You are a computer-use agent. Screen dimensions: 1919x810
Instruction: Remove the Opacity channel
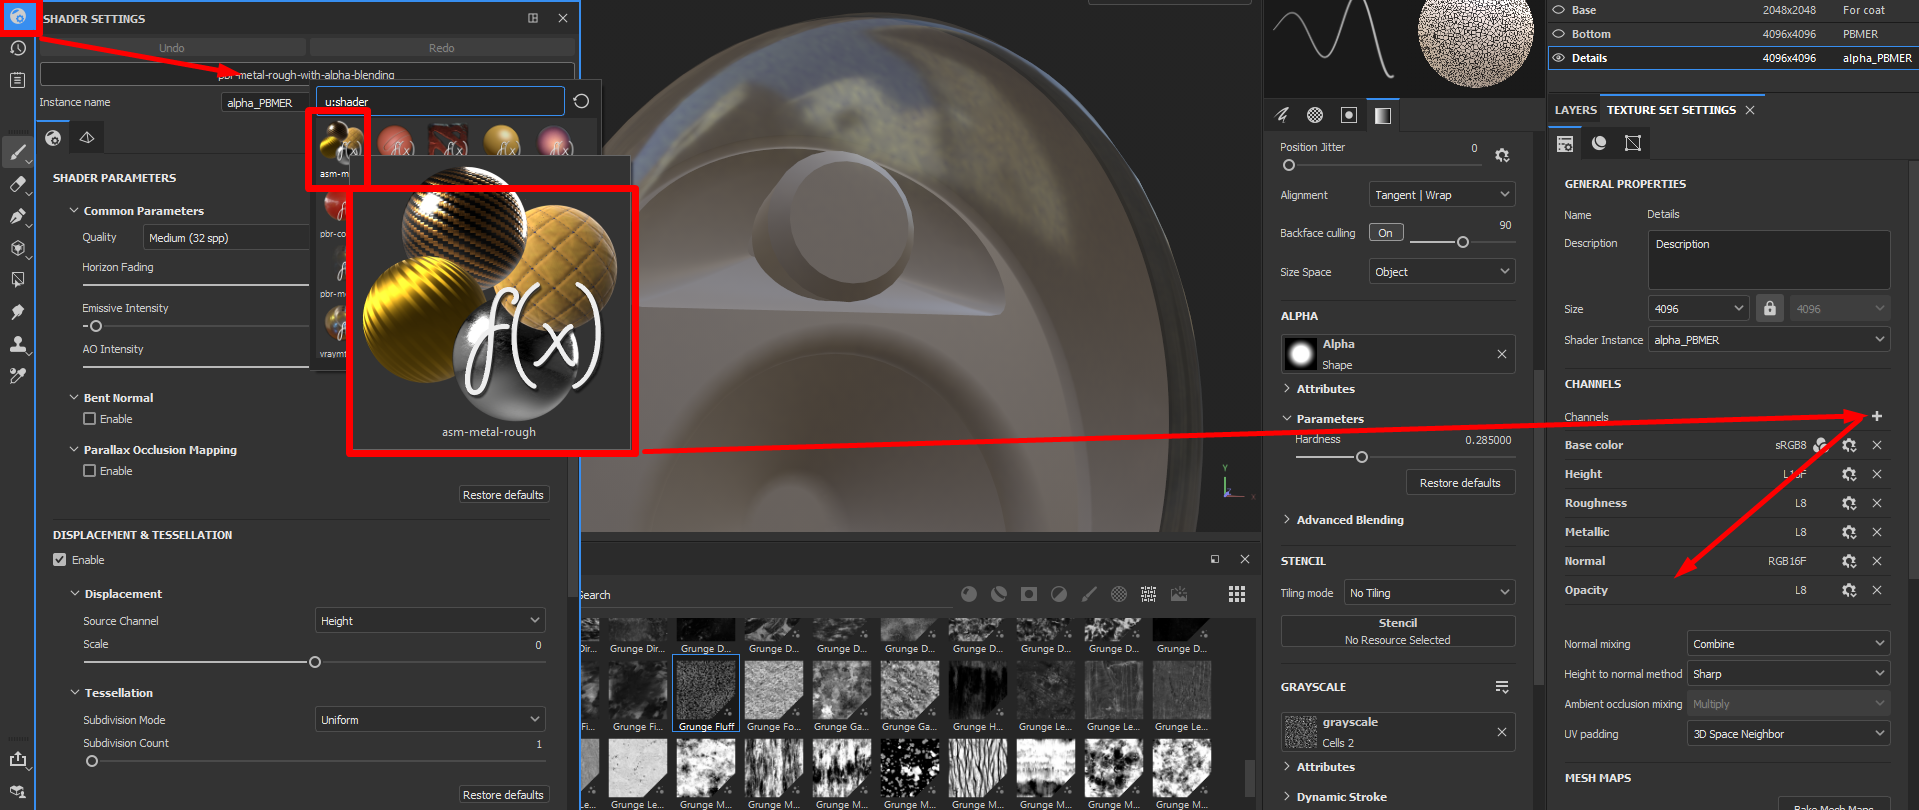click(1877, 590)
